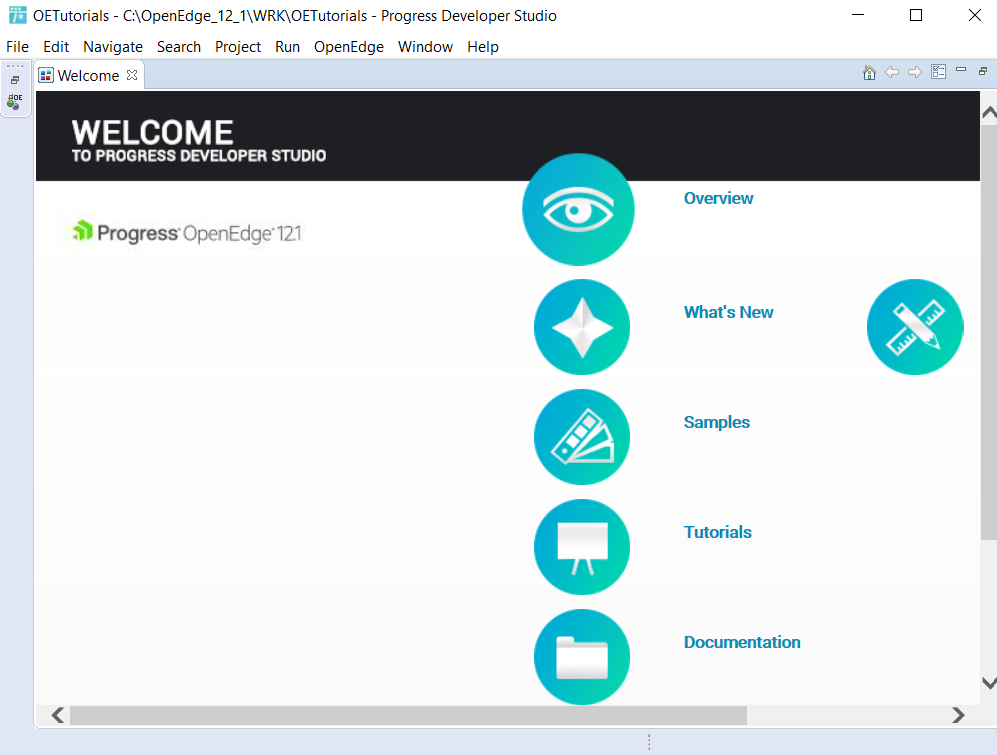Click the Restore icon in left sidebar
This screenshot has height=755, width=997.
15,80
